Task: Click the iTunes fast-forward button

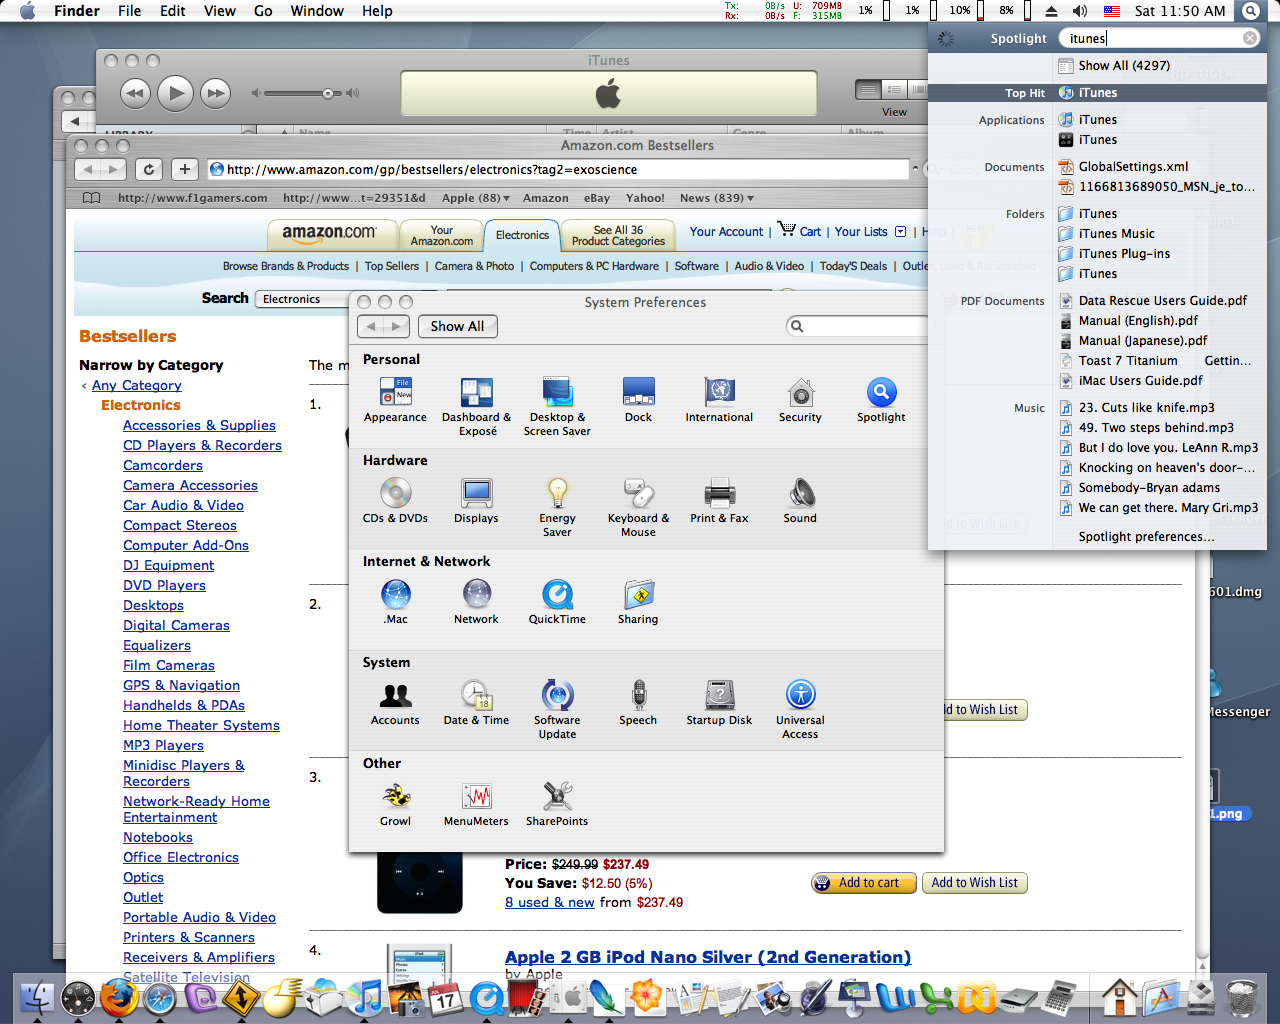Action: 215,93
